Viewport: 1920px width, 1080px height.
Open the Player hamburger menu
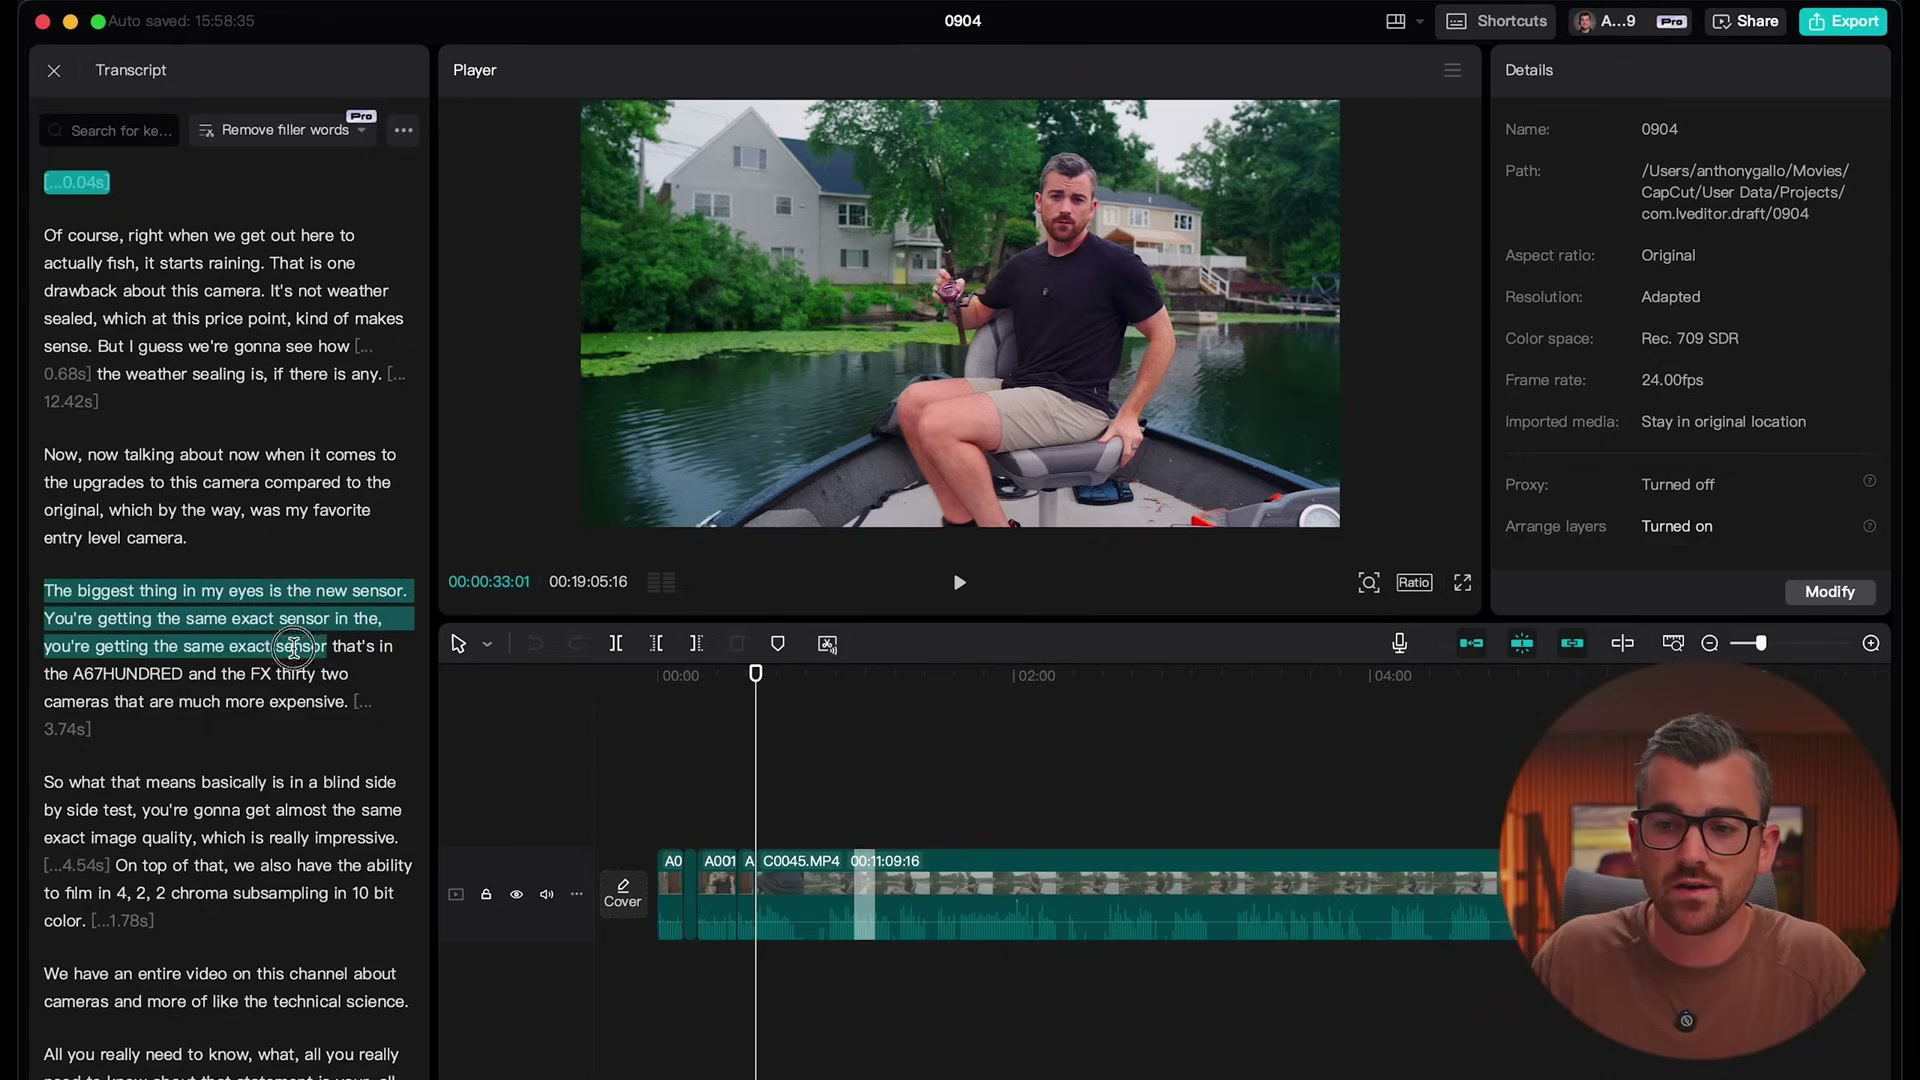[x=1453, y=70]
